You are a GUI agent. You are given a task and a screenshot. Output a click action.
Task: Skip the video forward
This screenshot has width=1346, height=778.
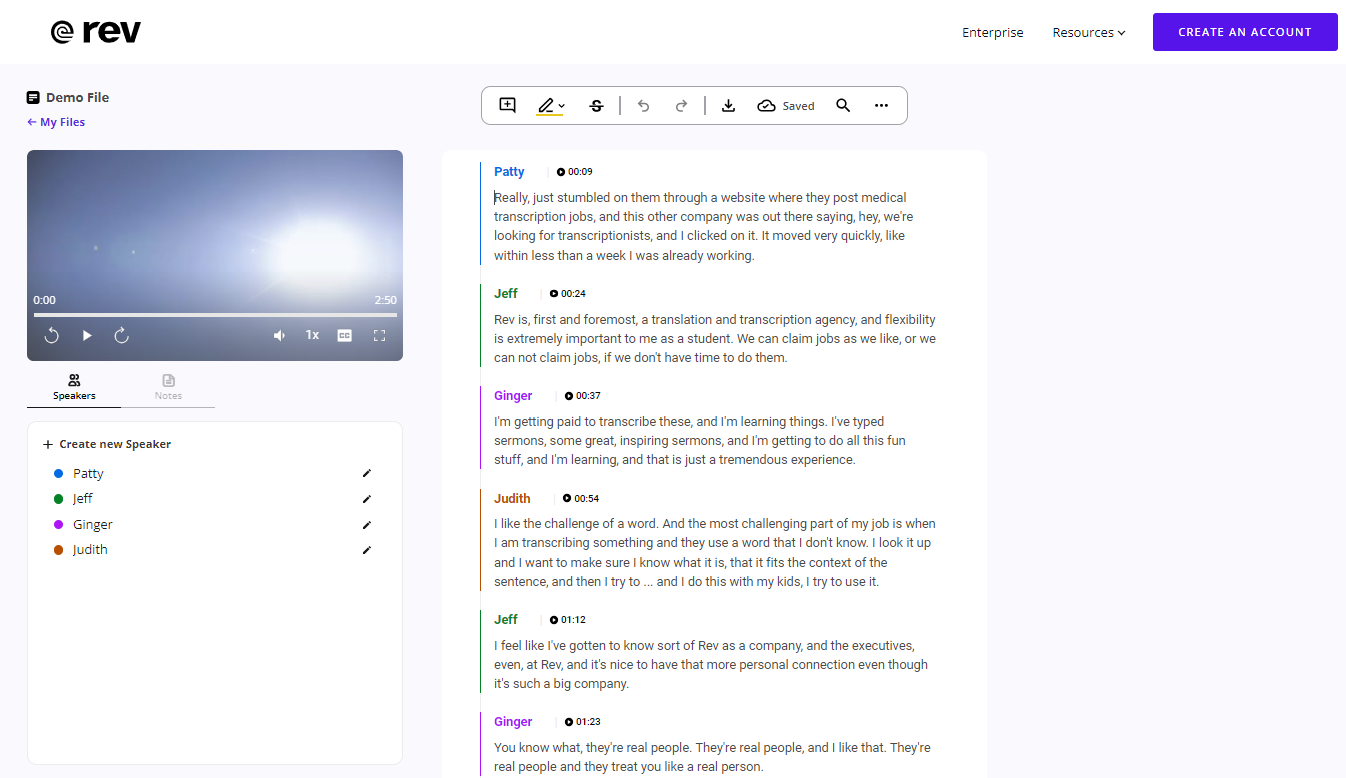tap(122, 335)
